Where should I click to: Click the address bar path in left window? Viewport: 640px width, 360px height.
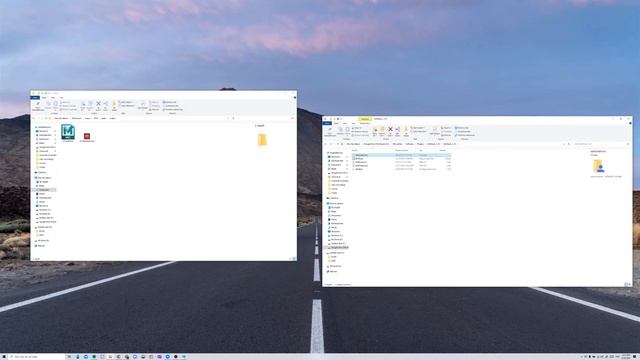(x=139, y=118)
